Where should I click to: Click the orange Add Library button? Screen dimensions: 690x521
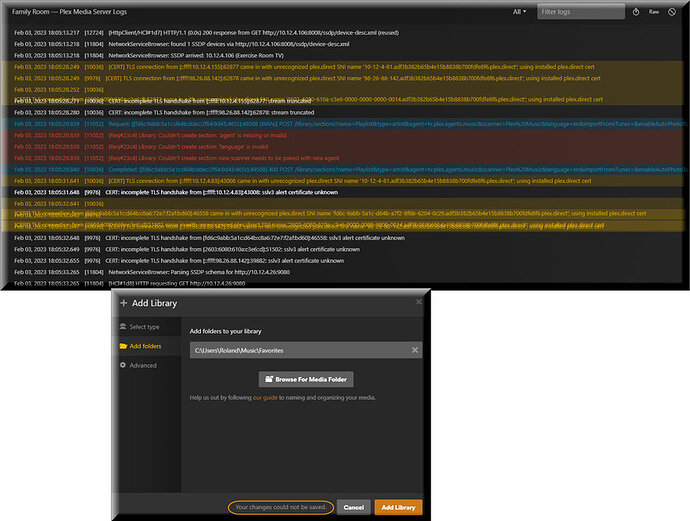coord(398,507)
